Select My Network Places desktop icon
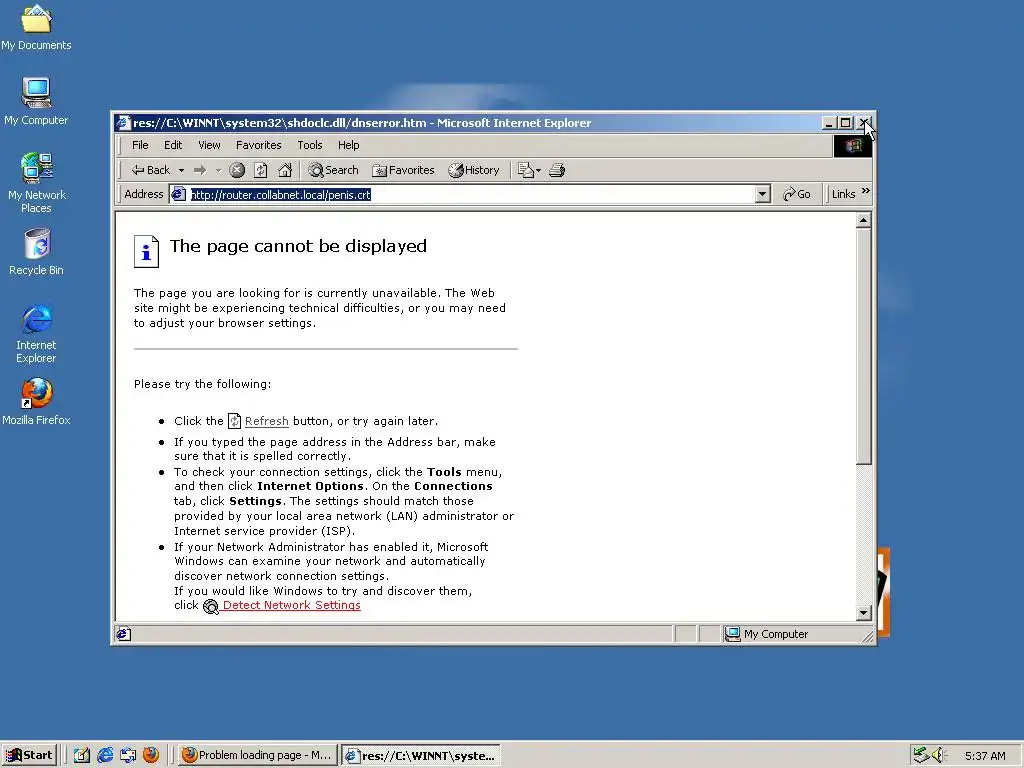Screen dimensions: 1024x768 click(x=37, y=183)
